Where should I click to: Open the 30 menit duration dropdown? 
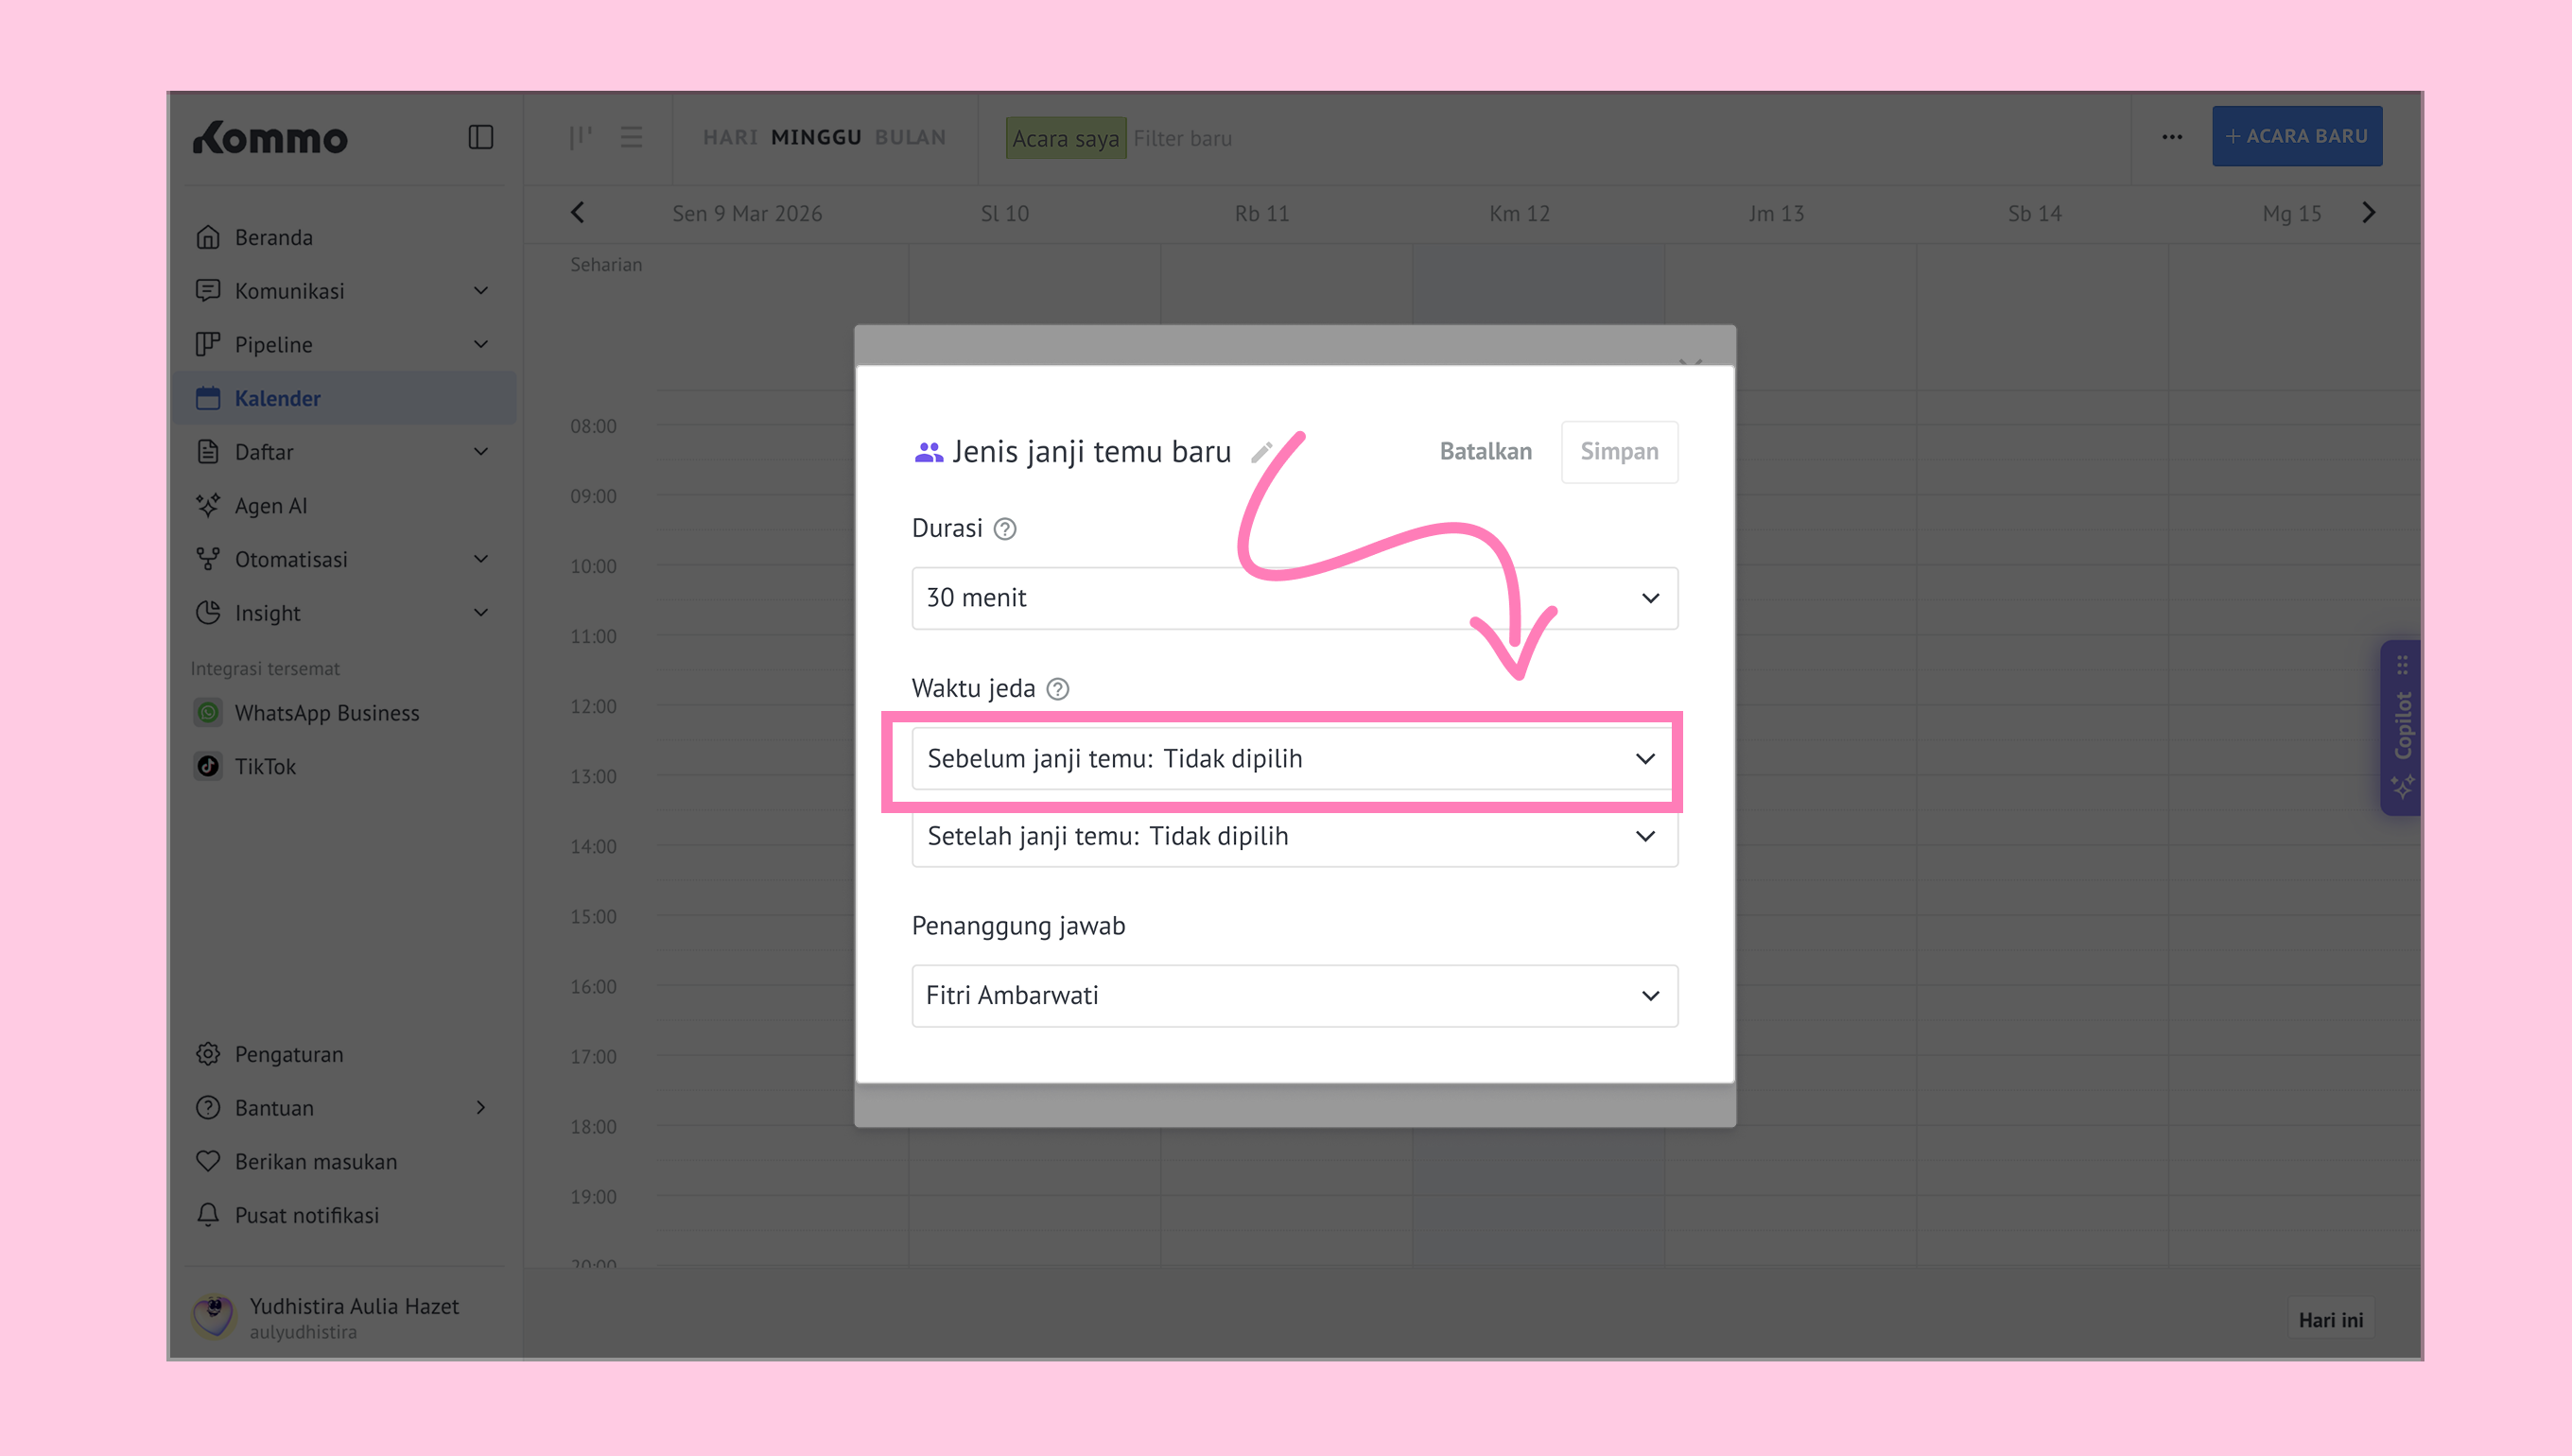(1294, 598)
